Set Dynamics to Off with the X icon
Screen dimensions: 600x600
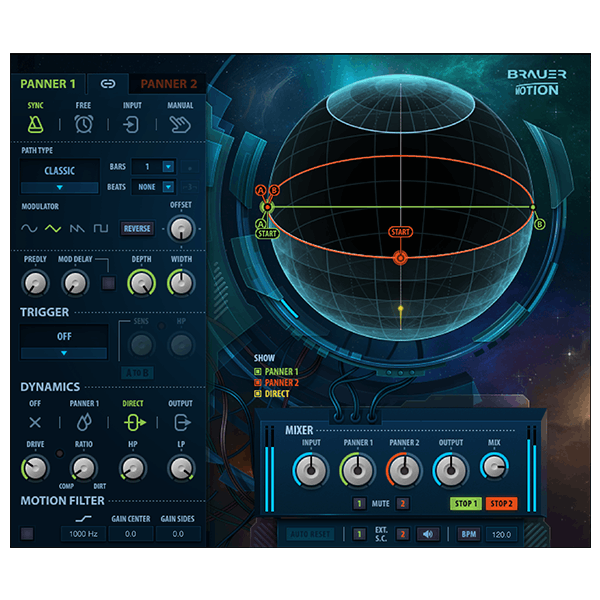click(x=35, y=423)
